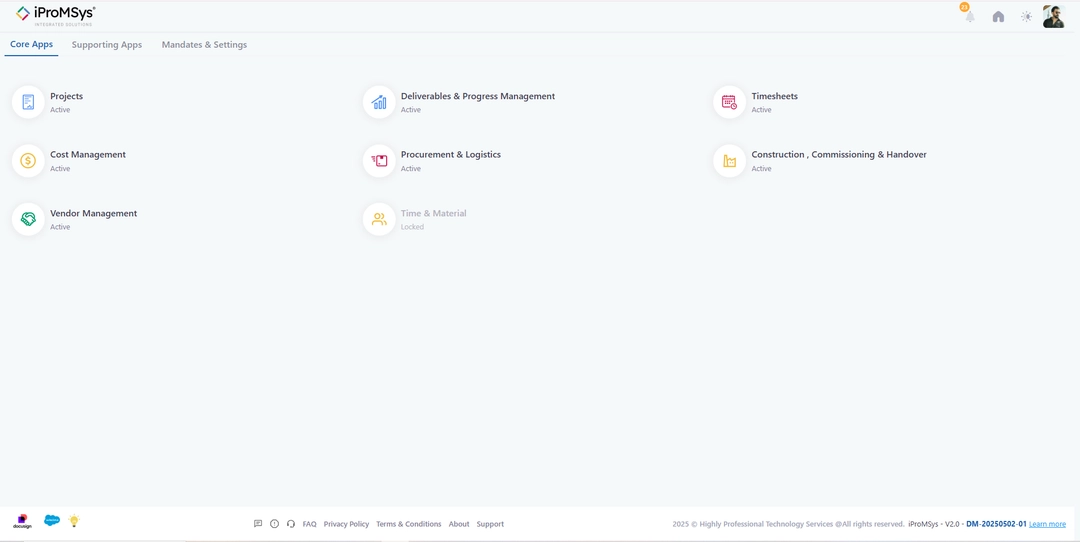
Task: Launch Vendor Management handshake icon
Action: pyautogui.click(x=28, y=219)
